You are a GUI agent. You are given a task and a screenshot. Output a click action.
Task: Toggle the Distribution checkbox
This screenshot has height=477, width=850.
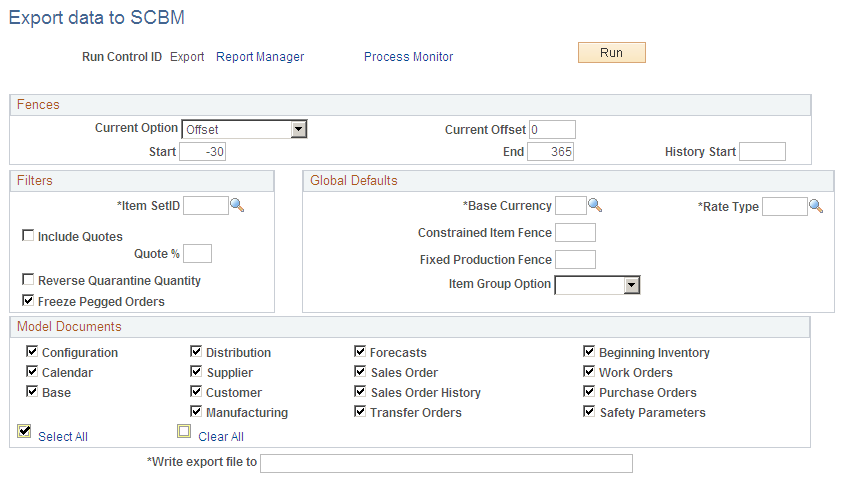196,351
